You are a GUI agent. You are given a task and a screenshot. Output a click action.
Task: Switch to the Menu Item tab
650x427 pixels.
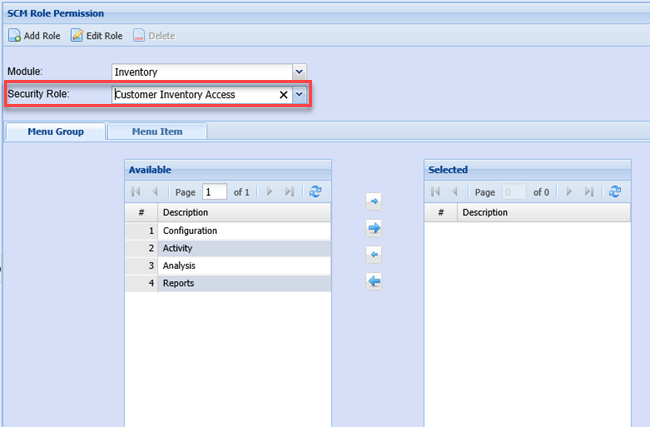click(156, 131)
